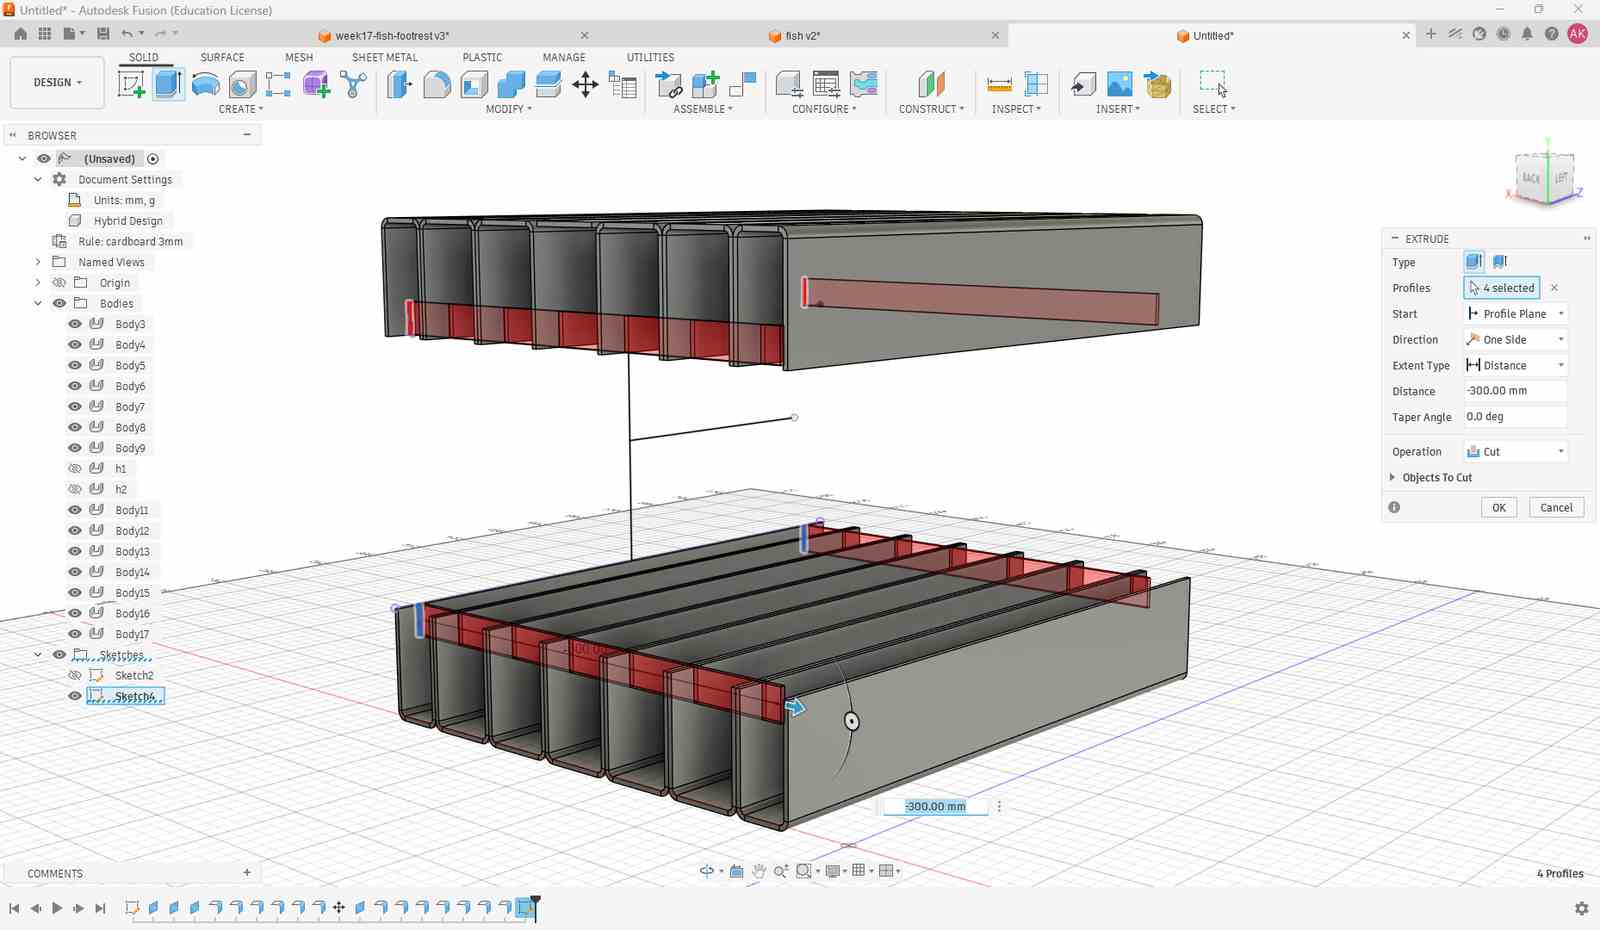Screen dimensions: 1600x930
Task: Show hidden body h2
Action: pyautogui.click(x=75, y=489)
